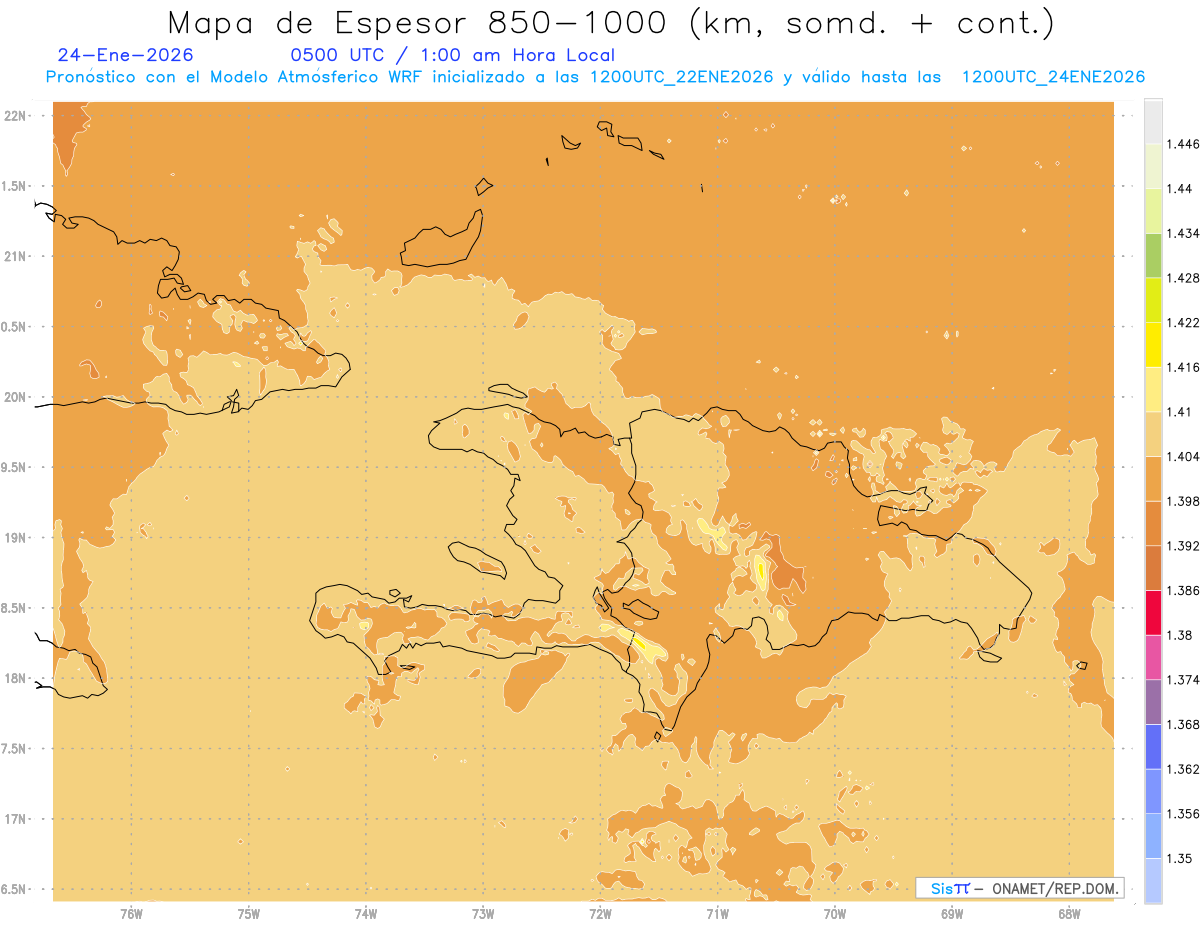Click the '7.5N' latitude label
The width and height of the screenshot is (1200, 927).
pyautogui.click(x=15, y=749)
